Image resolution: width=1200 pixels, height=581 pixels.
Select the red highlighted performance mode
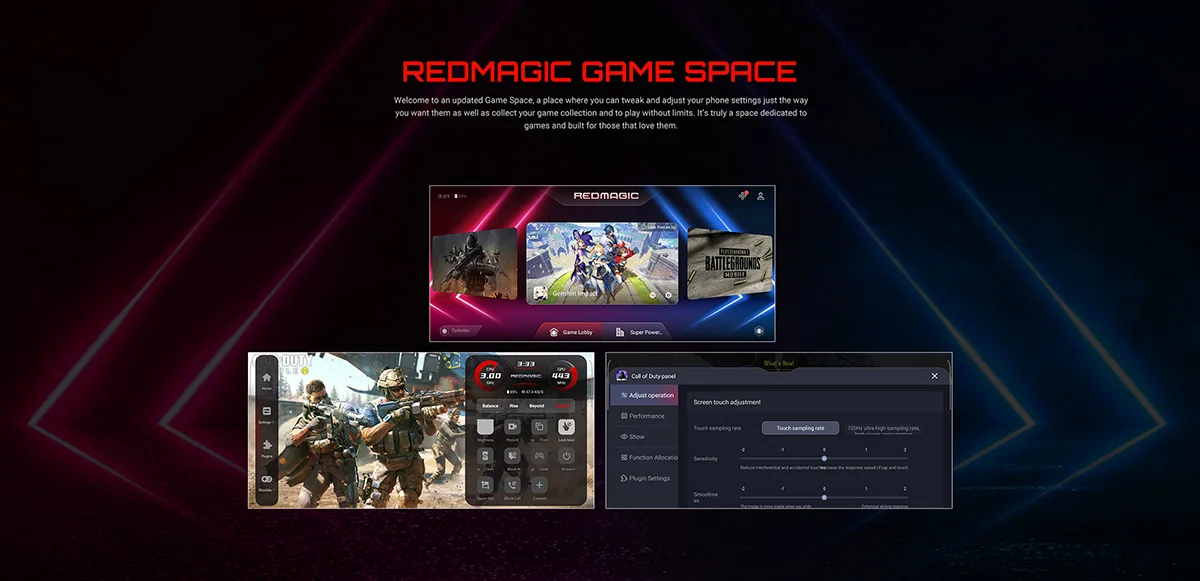pyautogui.click(x=563, y=406)
